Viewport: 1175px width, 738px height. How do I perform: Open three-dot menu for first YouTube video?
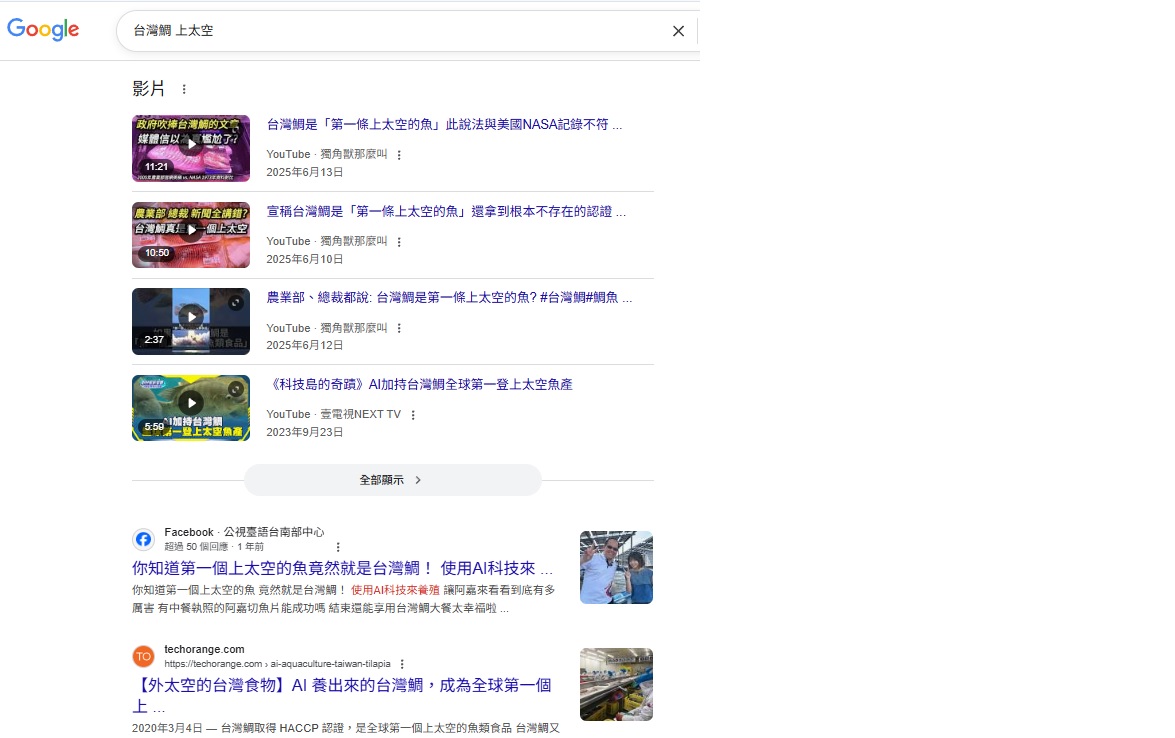click(399, 155)
